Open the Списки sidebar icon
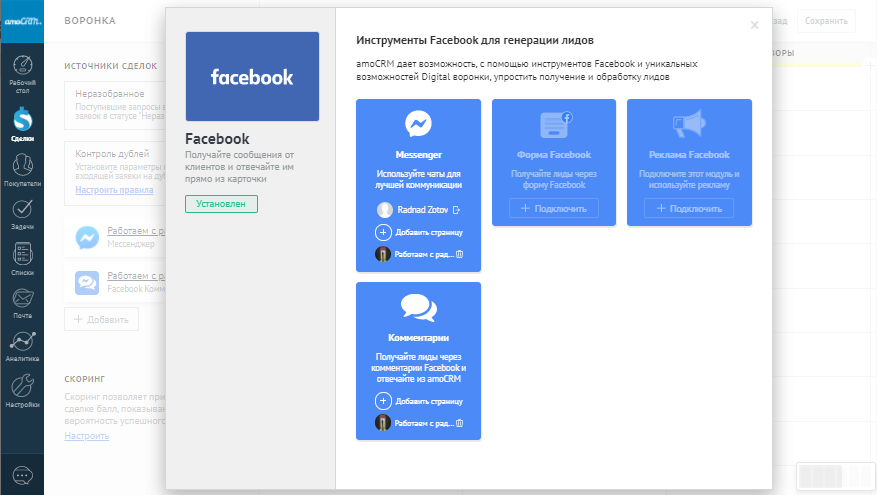This screenshot has width=877, height=495. coord(22,254)
